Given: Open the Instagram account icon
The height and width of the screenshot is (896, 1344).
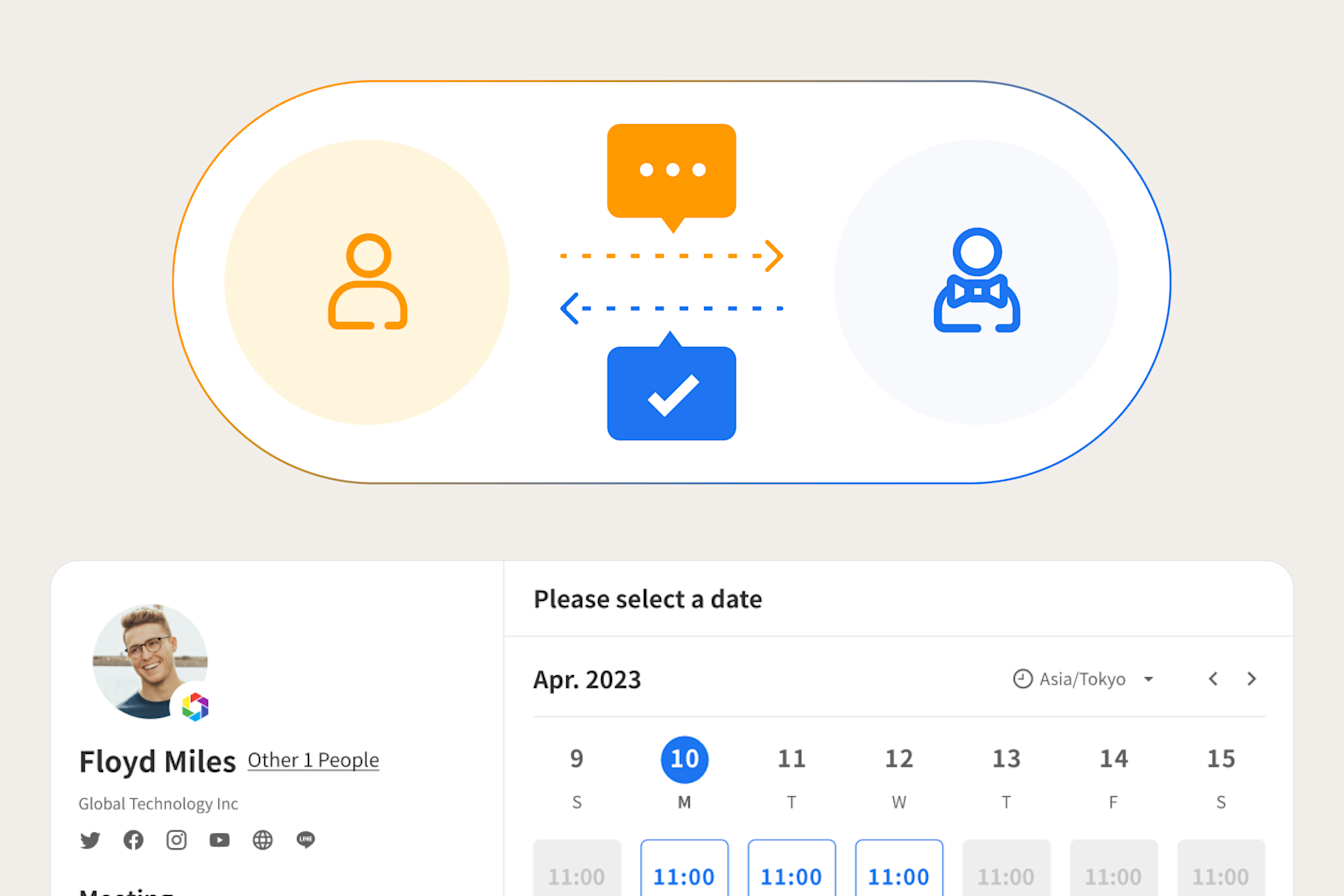Looking at the screenshot, I should tap(176, 840).
